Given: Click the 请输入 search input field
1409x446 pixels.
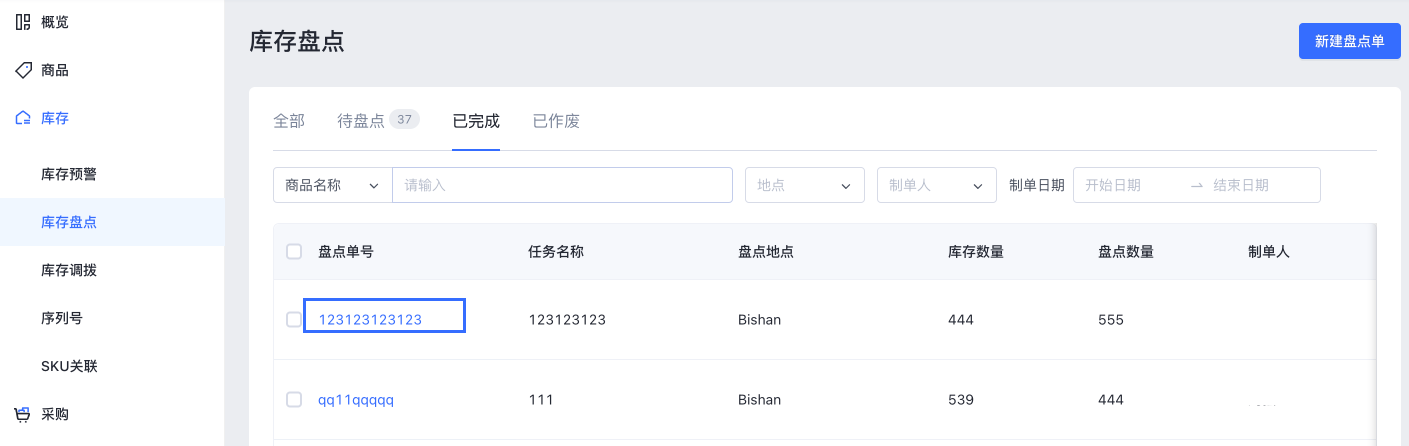Looking at the screenshot, I should tap(563, 185).
